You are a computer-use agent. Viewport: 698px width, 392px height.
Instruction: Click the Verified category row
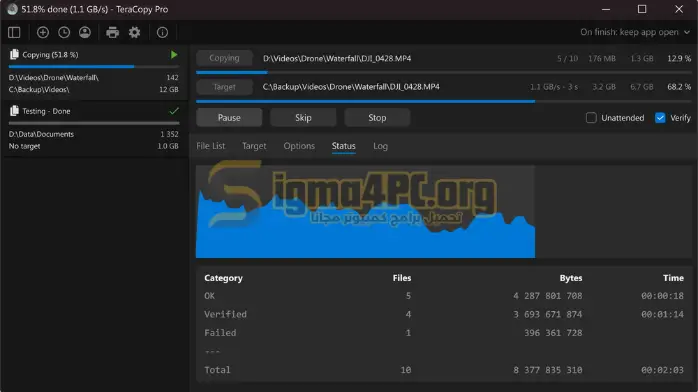click(x=444, y=314)
